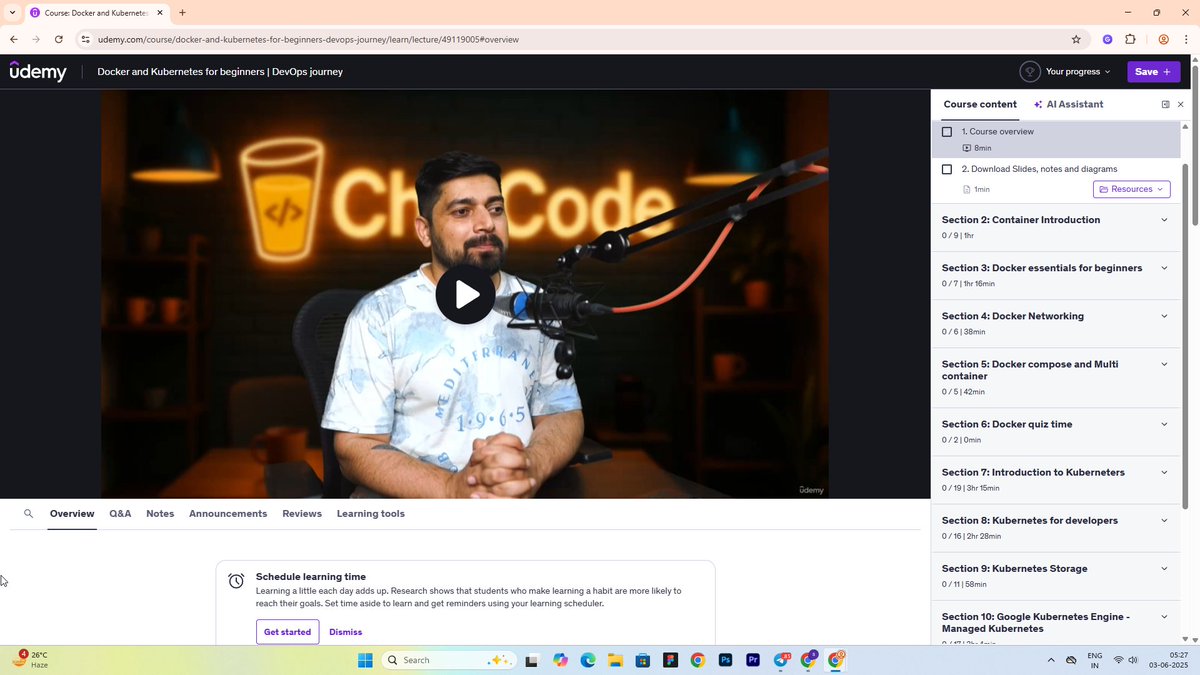
Task: Expand Section 4: Docker Networking
Action: tap(1056, 323)
